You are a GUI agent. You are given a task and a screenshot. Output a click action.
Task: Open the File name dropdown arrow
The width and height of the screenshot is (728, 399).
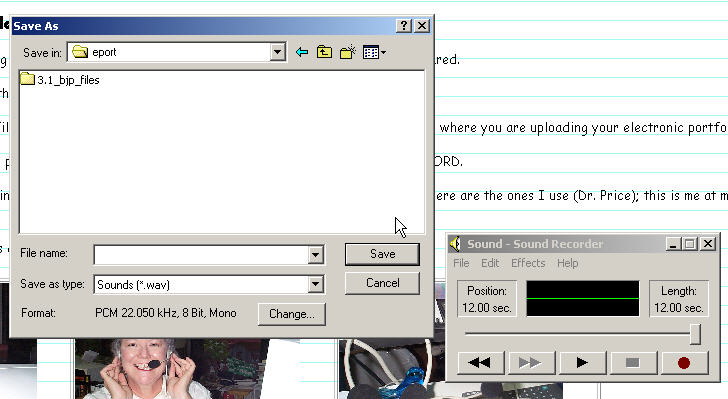(x=315, y=255)
